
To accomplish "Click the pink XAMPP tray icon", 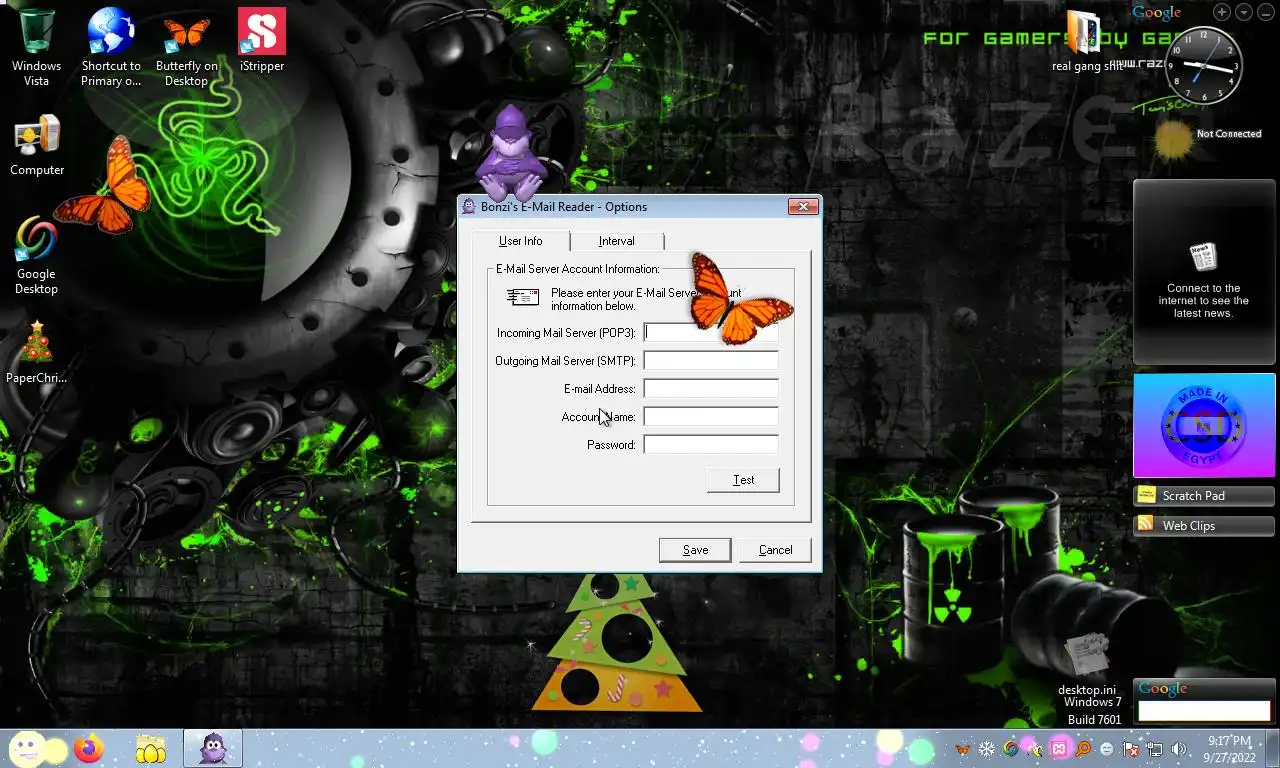I will [1059, 749].
